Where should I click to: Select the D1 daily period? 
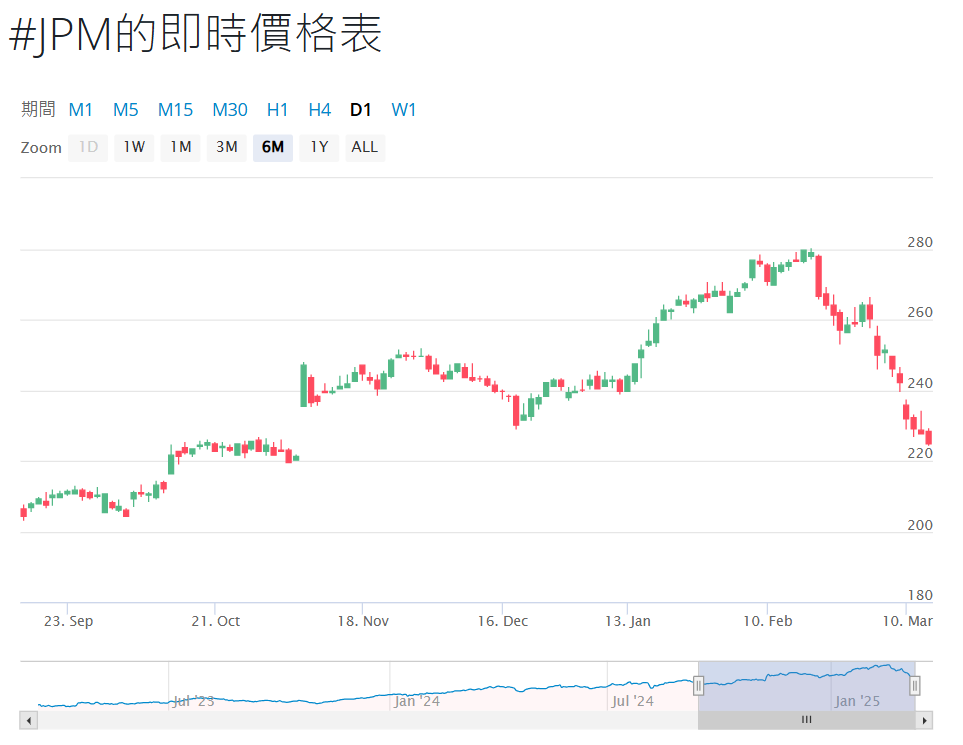[x=360, y=110]
